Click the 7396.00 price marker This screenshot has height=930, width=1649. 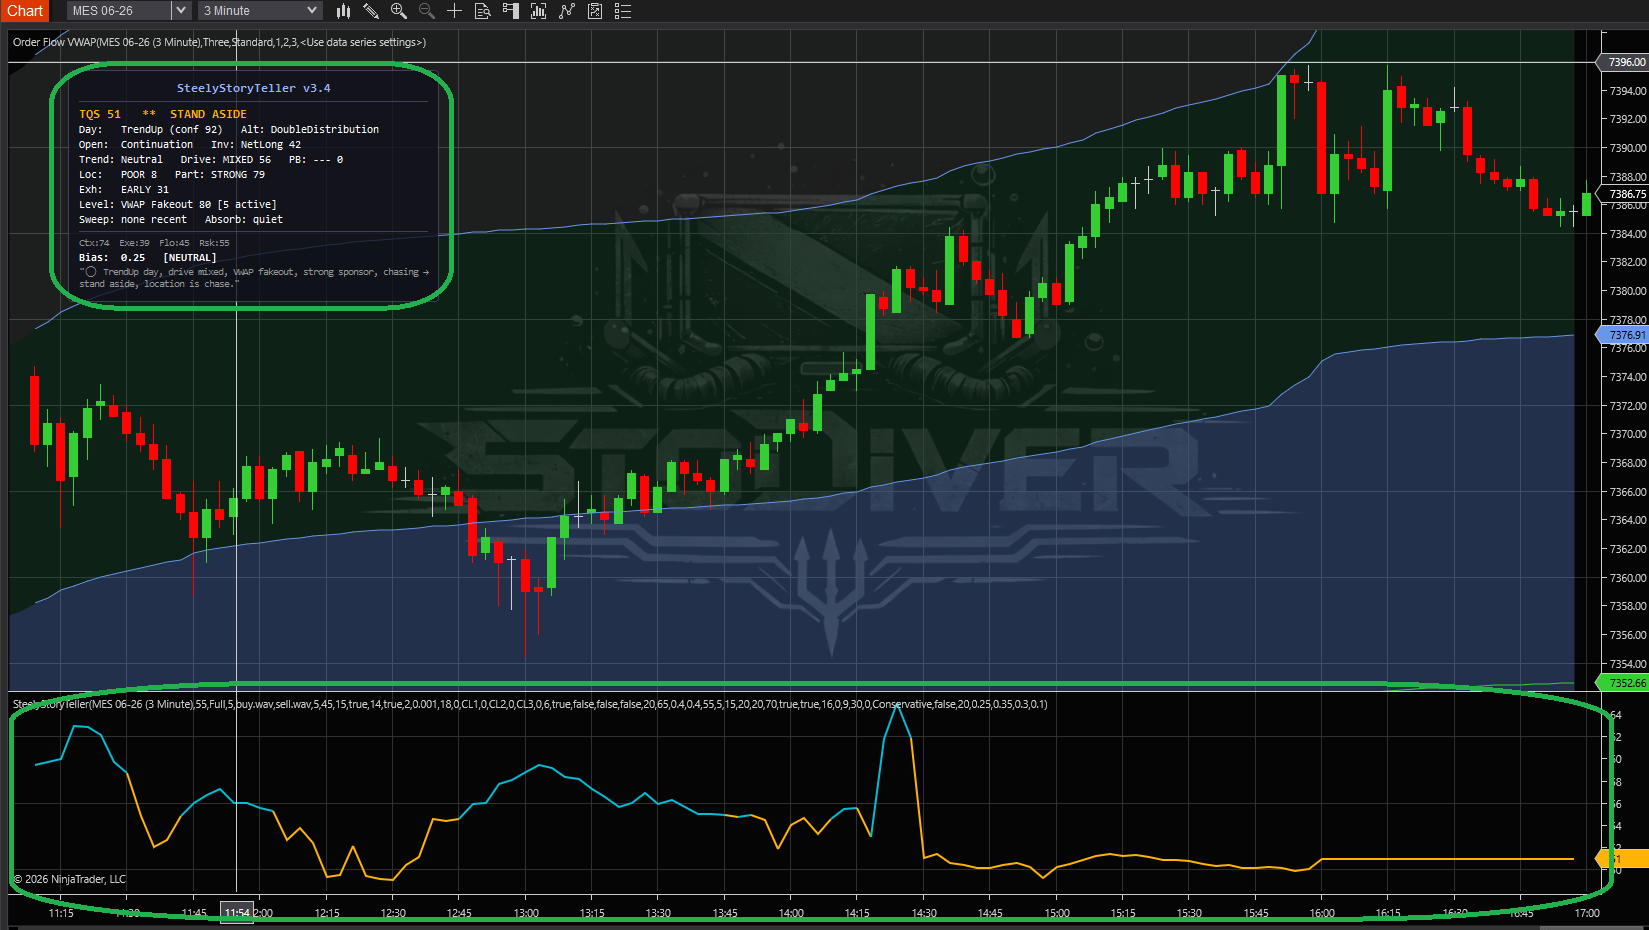pyautogui.click(x=1625, y=62)
